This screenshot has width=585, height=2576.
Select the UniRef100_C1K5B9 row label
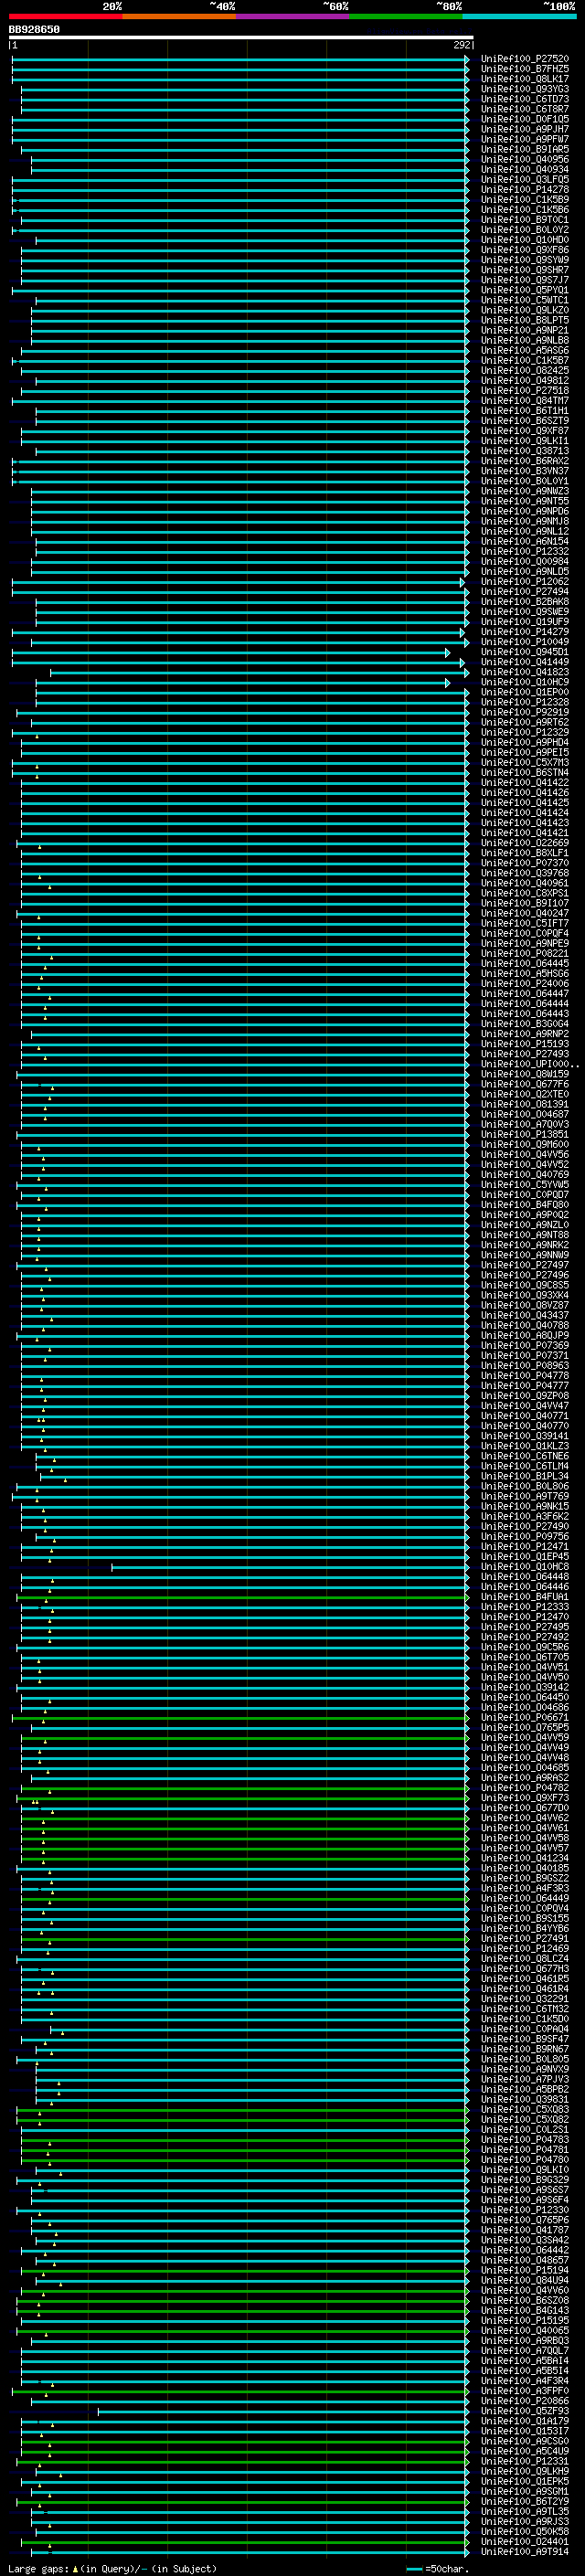[x=525, y=199]
